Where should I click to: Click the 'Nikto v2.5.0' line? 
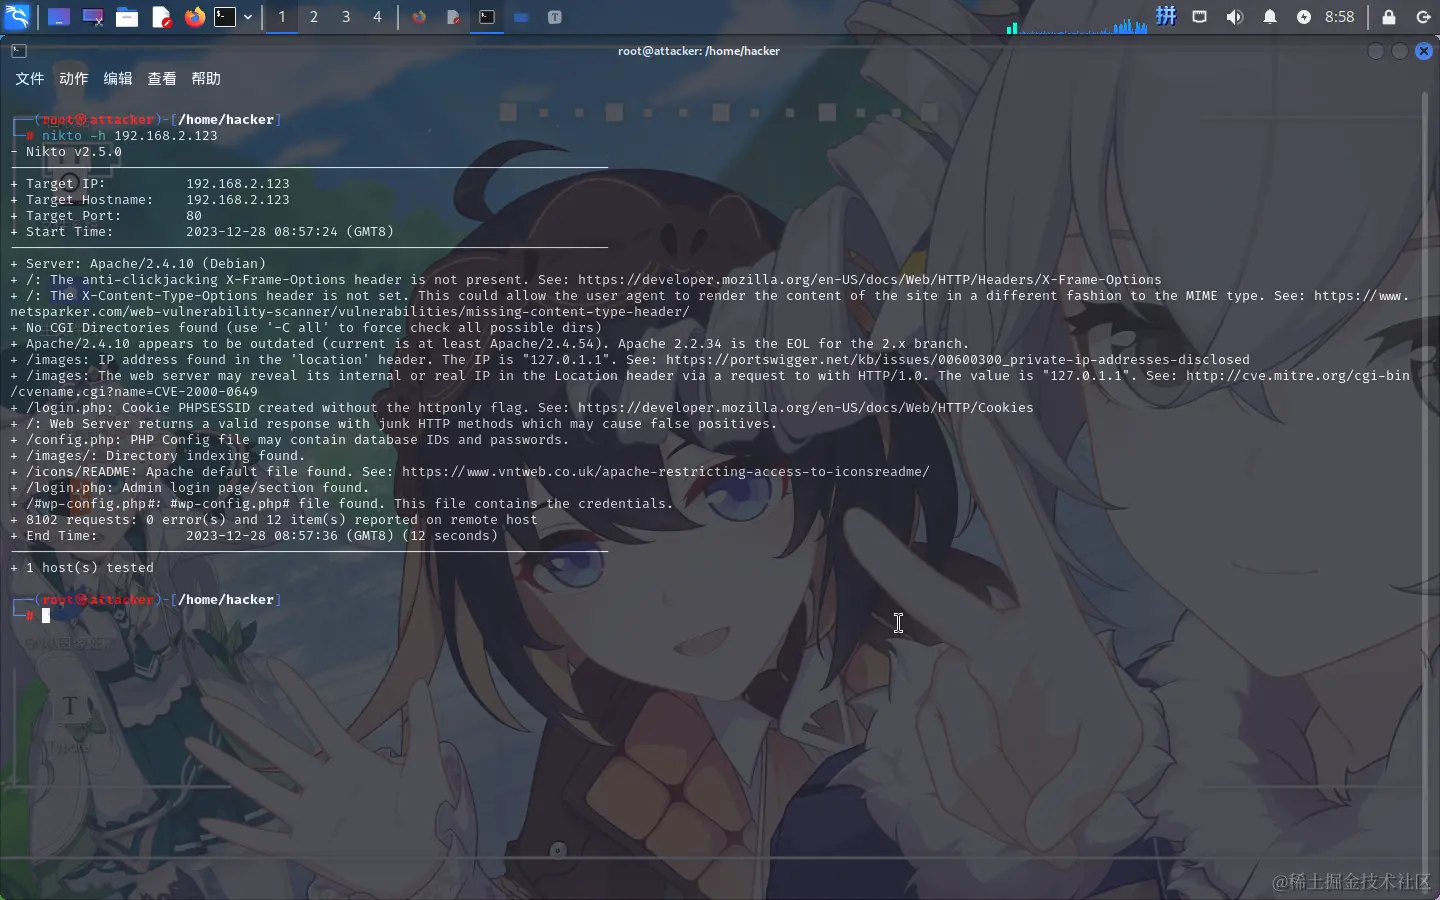pos(66,152)
